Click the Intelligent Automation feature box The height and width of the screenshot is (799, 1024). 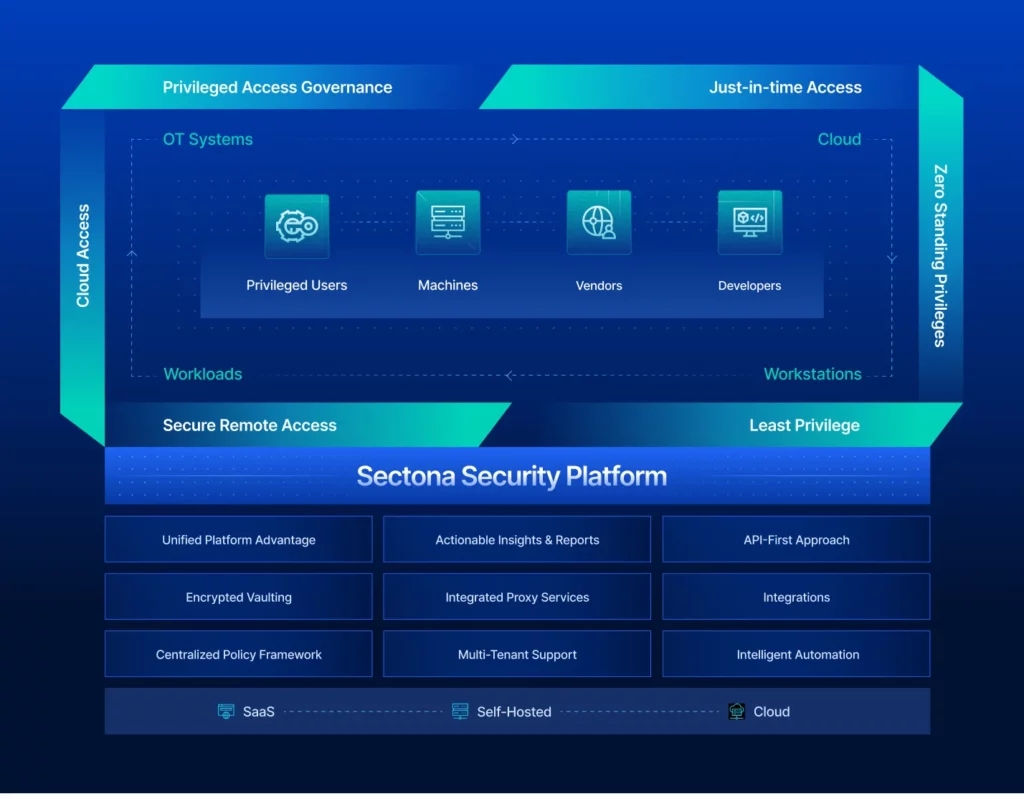click(796, 654)
